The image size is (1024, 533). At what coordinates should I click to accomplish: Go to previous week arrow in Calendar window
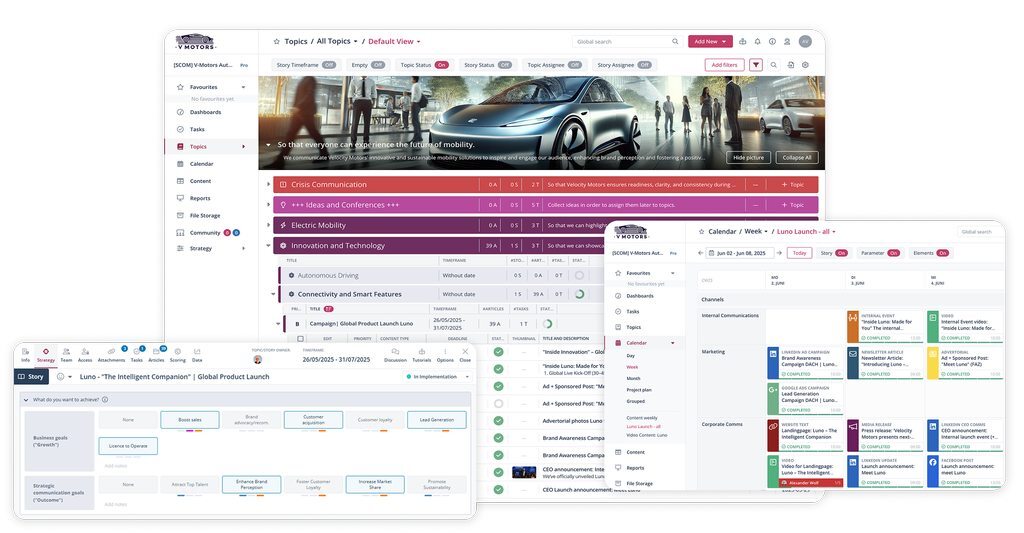(701, 253)
